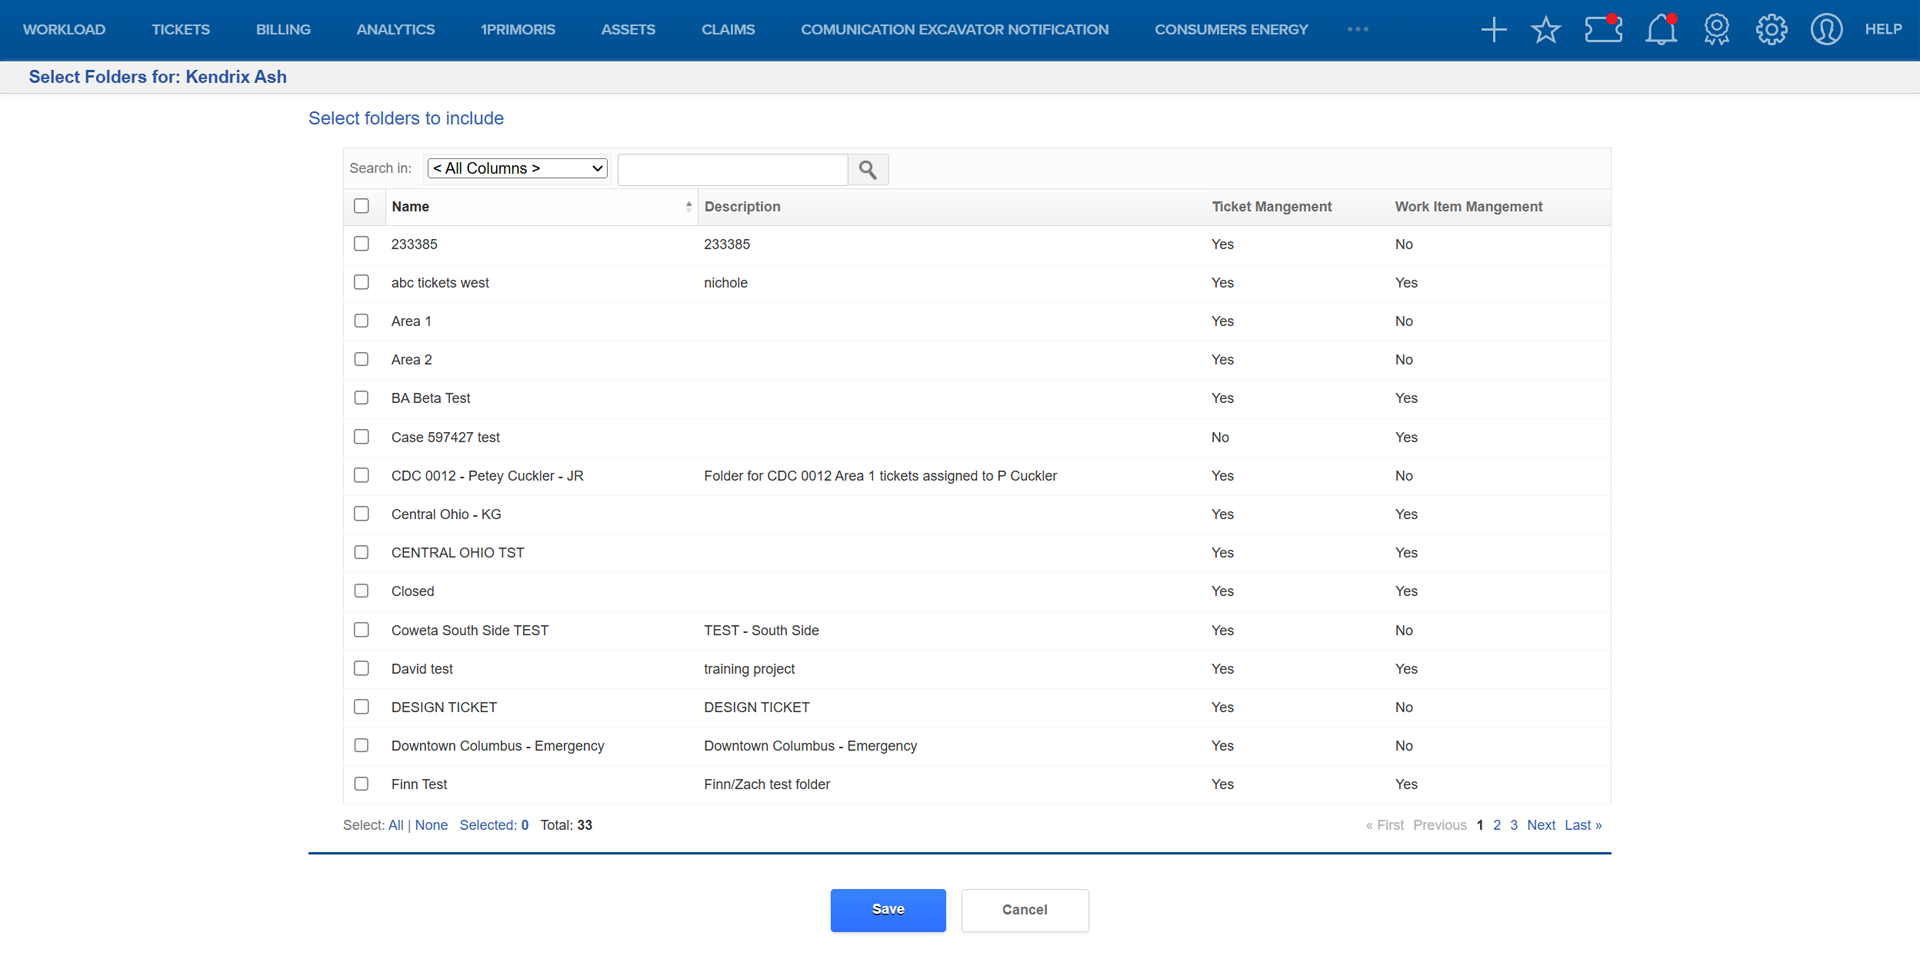The height and width of the screenshot is (957, 1920).
Task: Open the ANALYTICS menu
Action: point(396,30)
